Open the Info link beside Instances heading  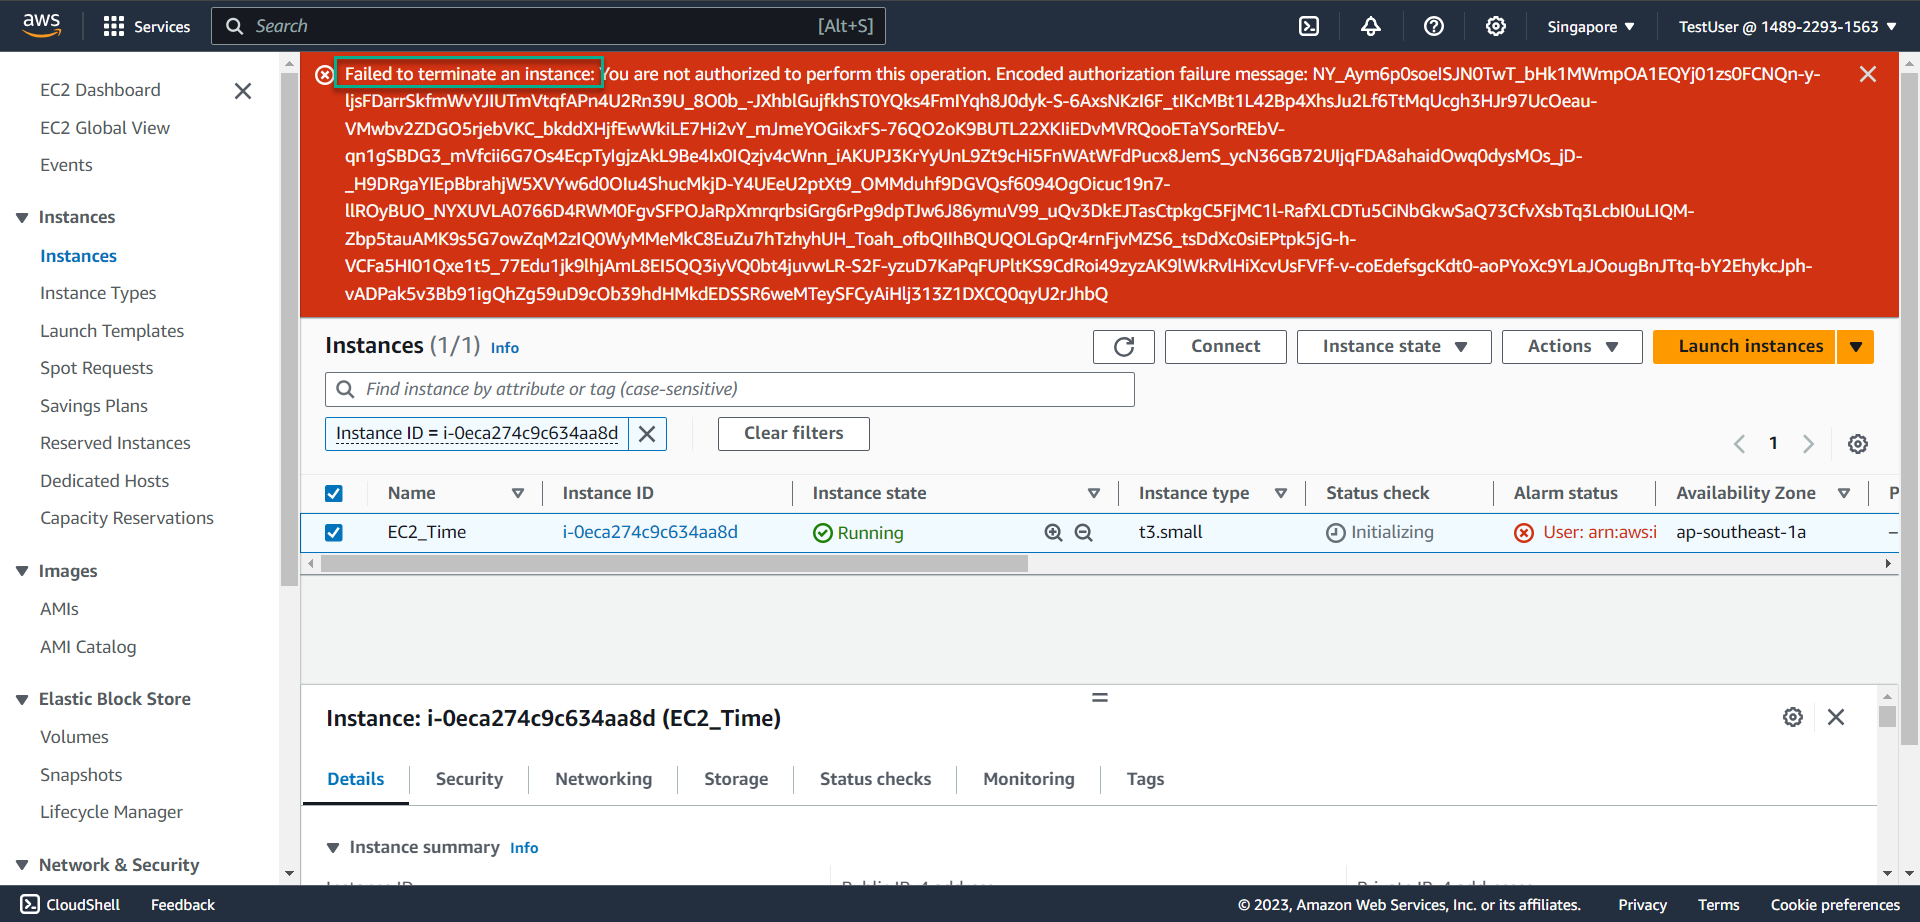(x=505, y=348)
